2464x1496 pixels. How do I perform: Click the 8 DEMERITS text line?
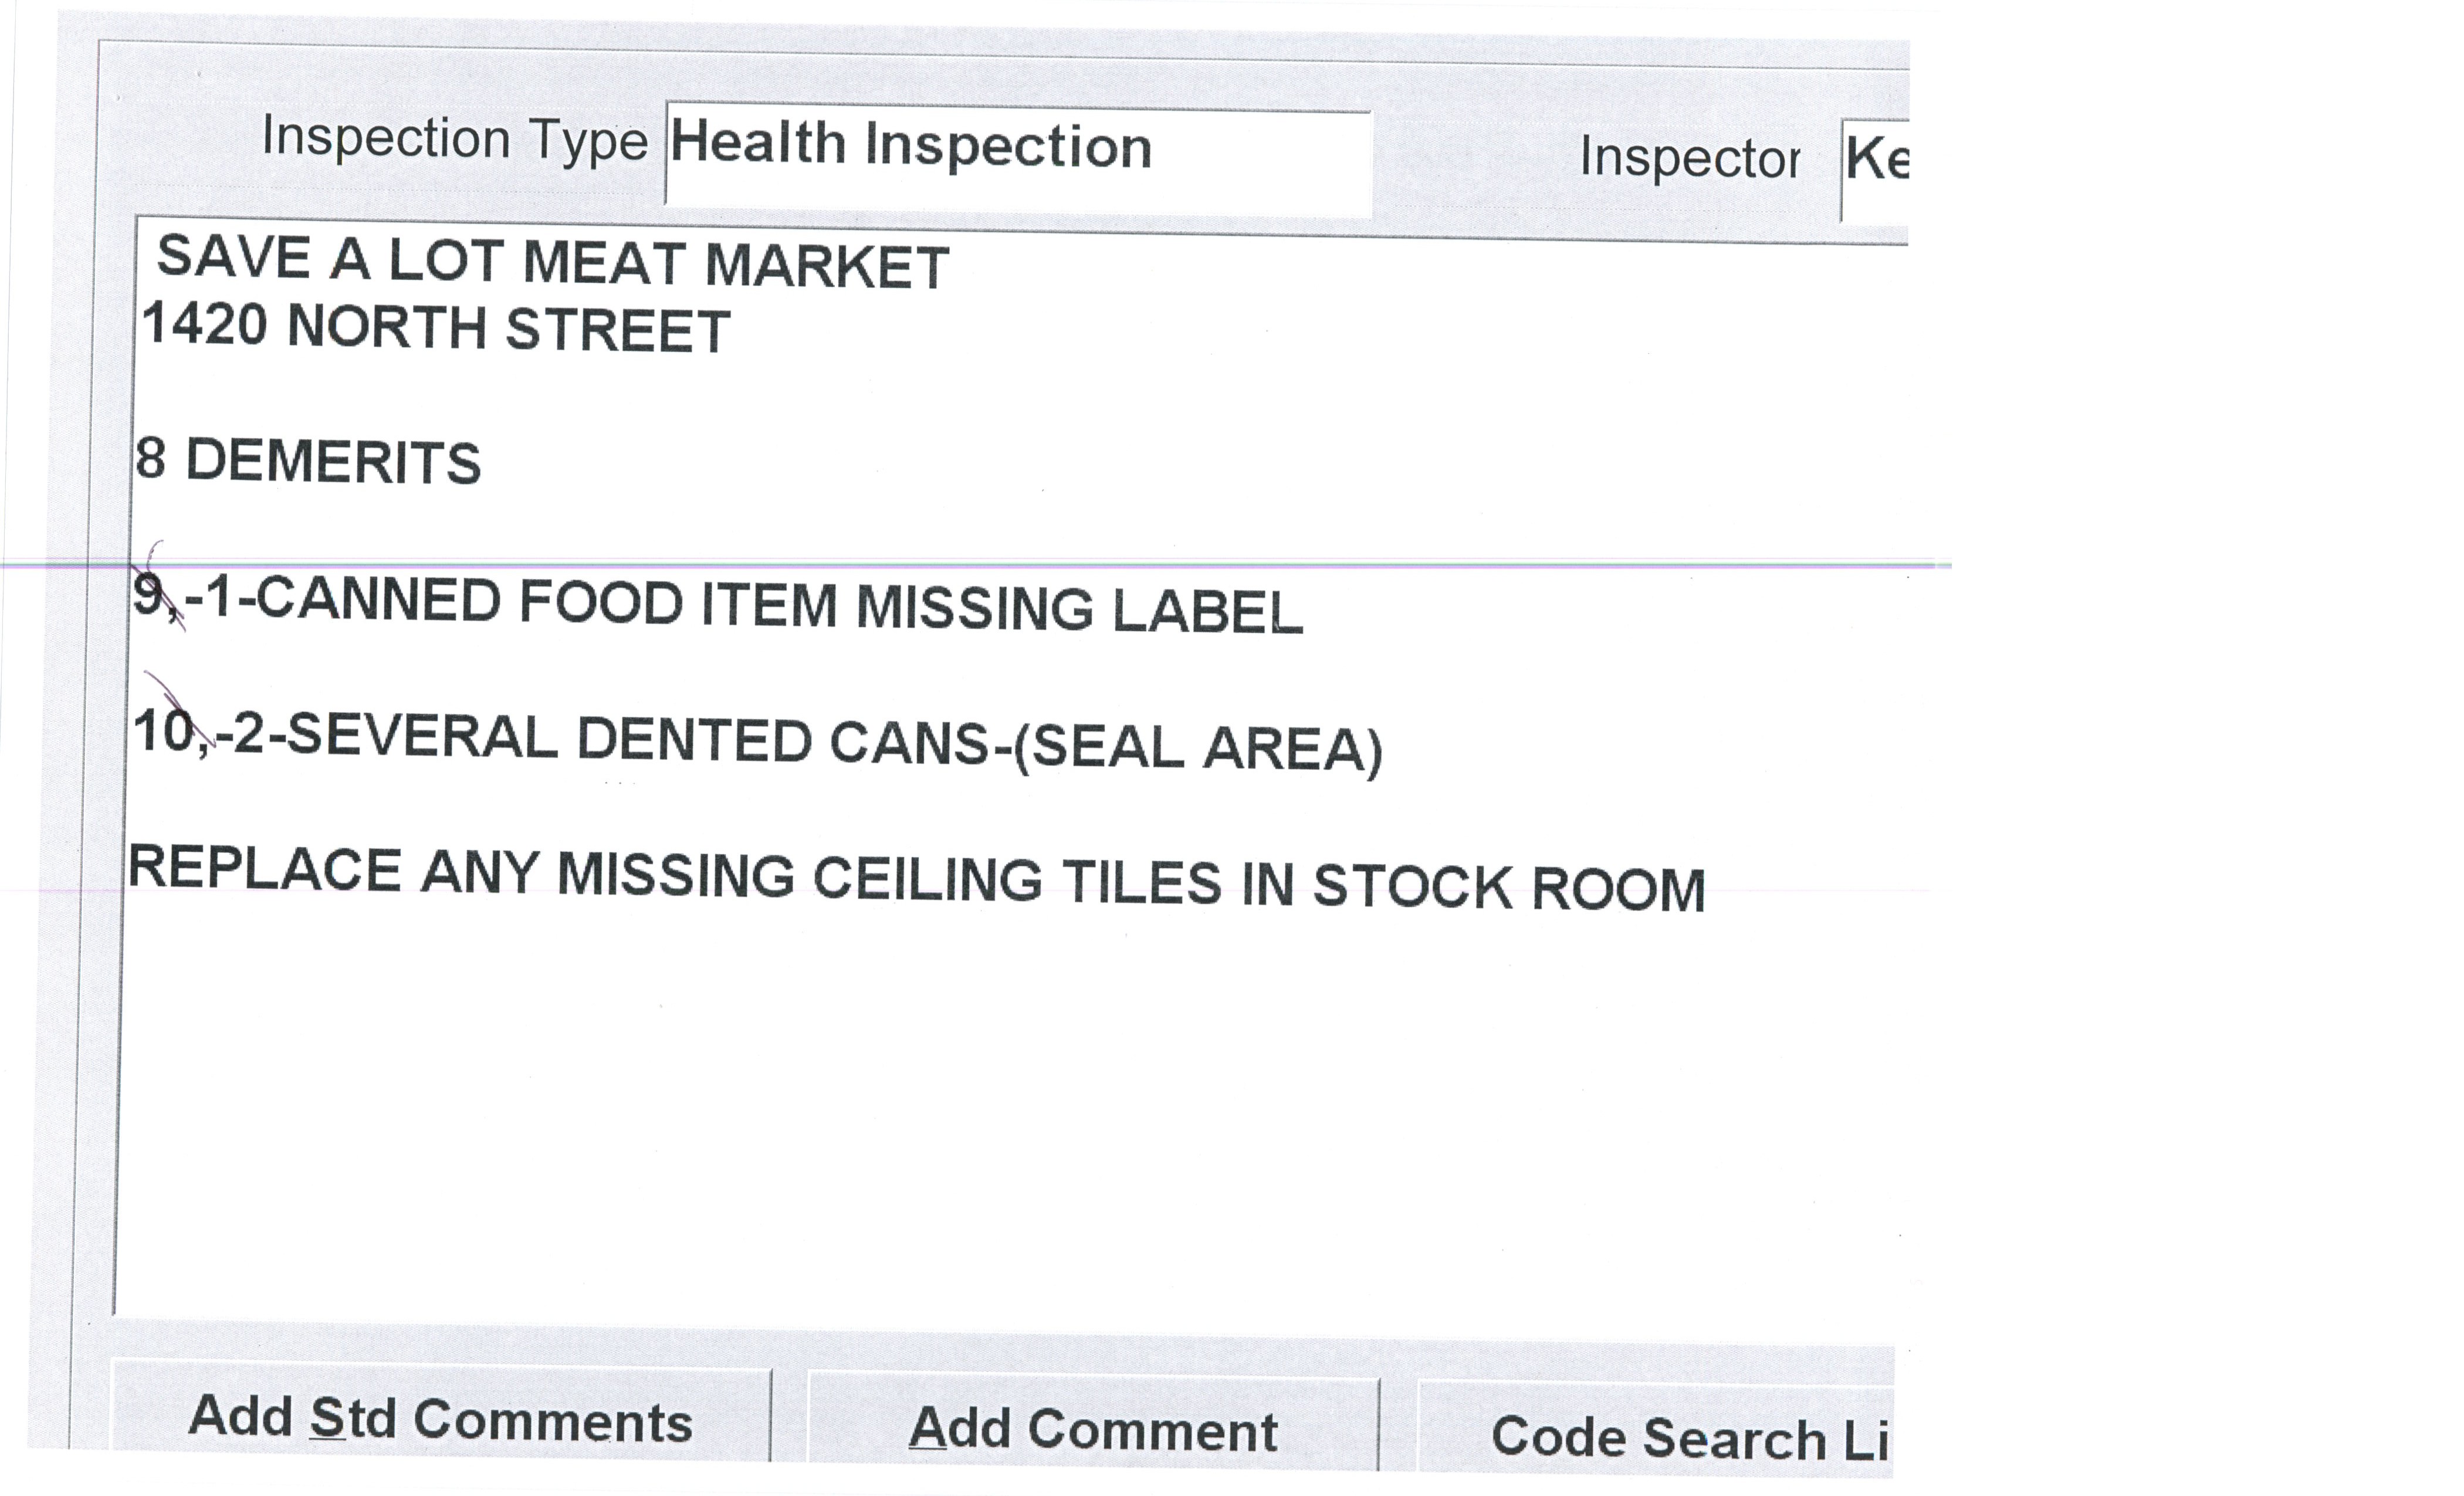[308, 461]
